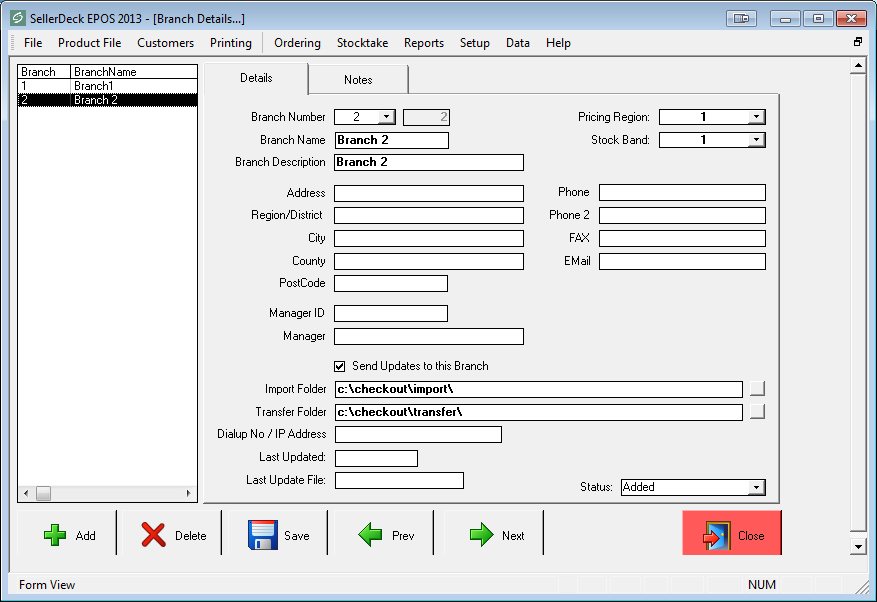This screenshot has width=877, height=602.
Task: Click the red X Delete icon
Action: pyautogui.click(x=153, y=535)
